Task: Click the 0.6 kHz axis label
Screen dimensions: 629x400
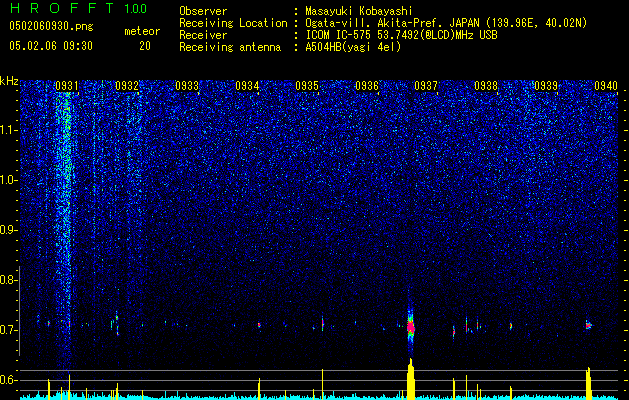Action: point(9,380)
